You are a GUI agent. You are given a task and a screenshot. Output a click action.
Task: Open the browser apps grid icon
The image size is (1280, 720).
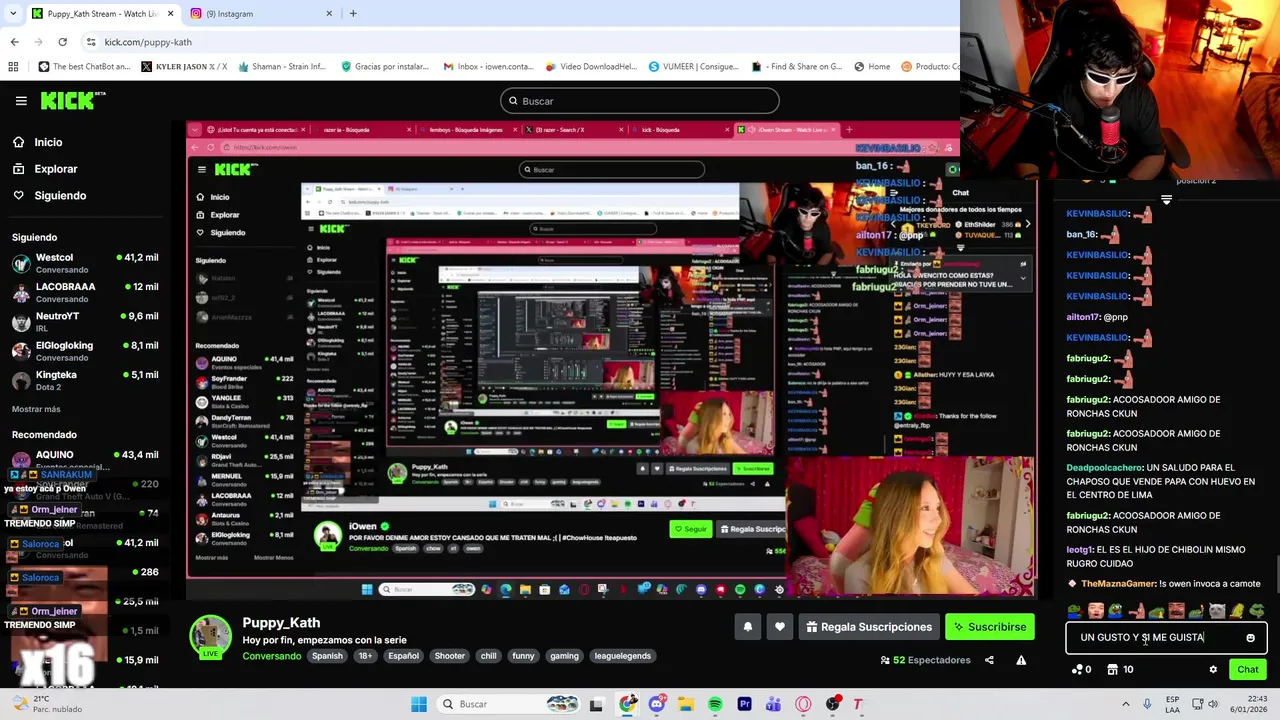[x=13, y=67]
